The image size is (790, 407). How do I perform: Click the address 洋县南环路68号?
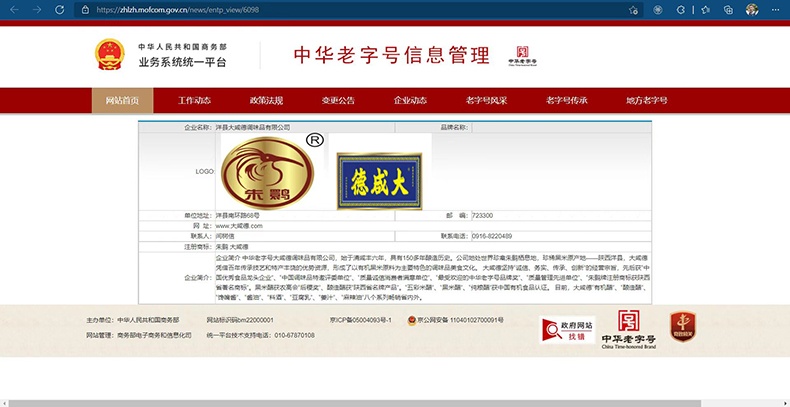click(238, 216)
